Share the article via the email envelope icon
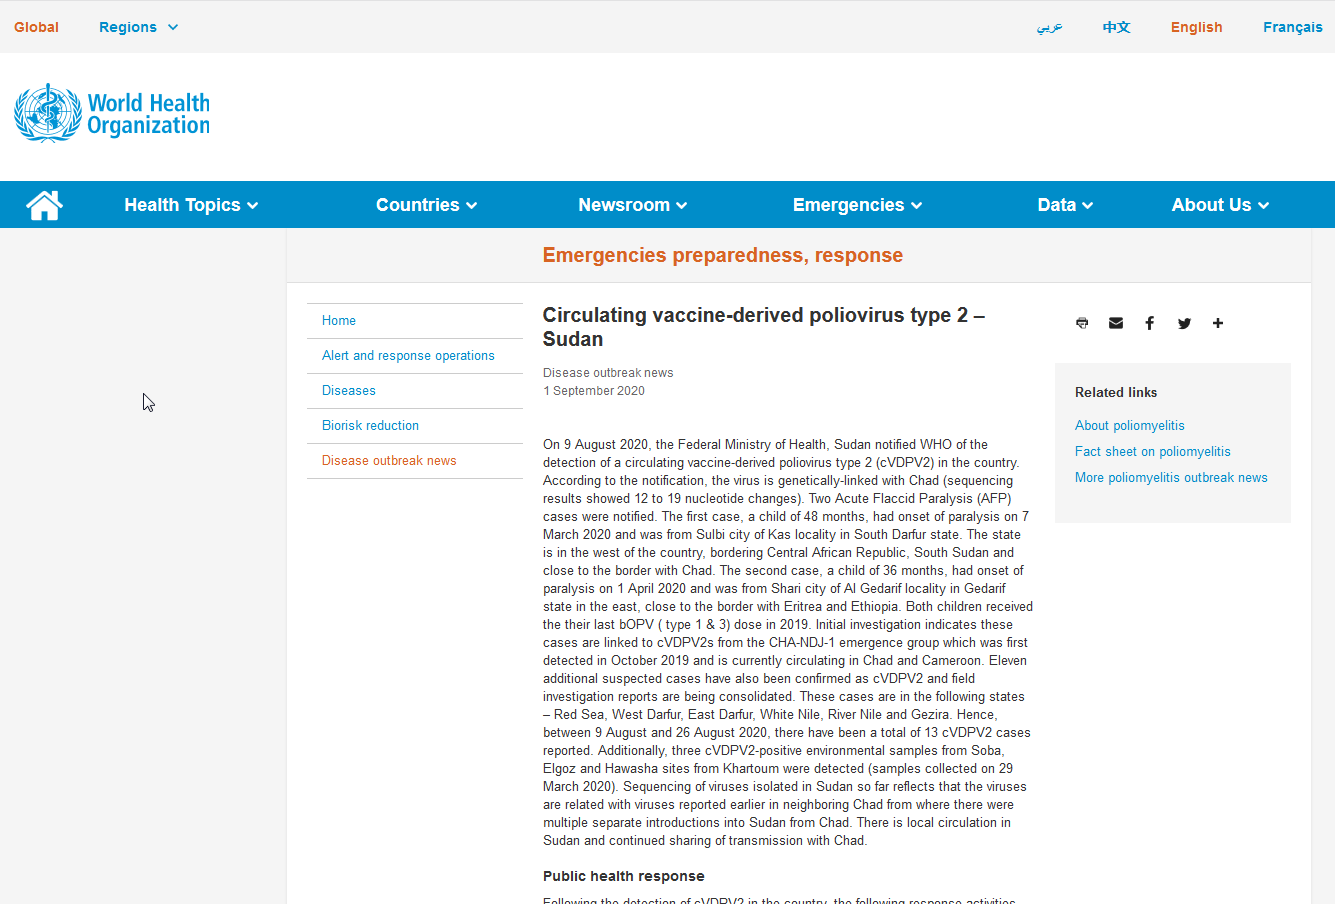The image size is (1335, 904). (1116, 323)
